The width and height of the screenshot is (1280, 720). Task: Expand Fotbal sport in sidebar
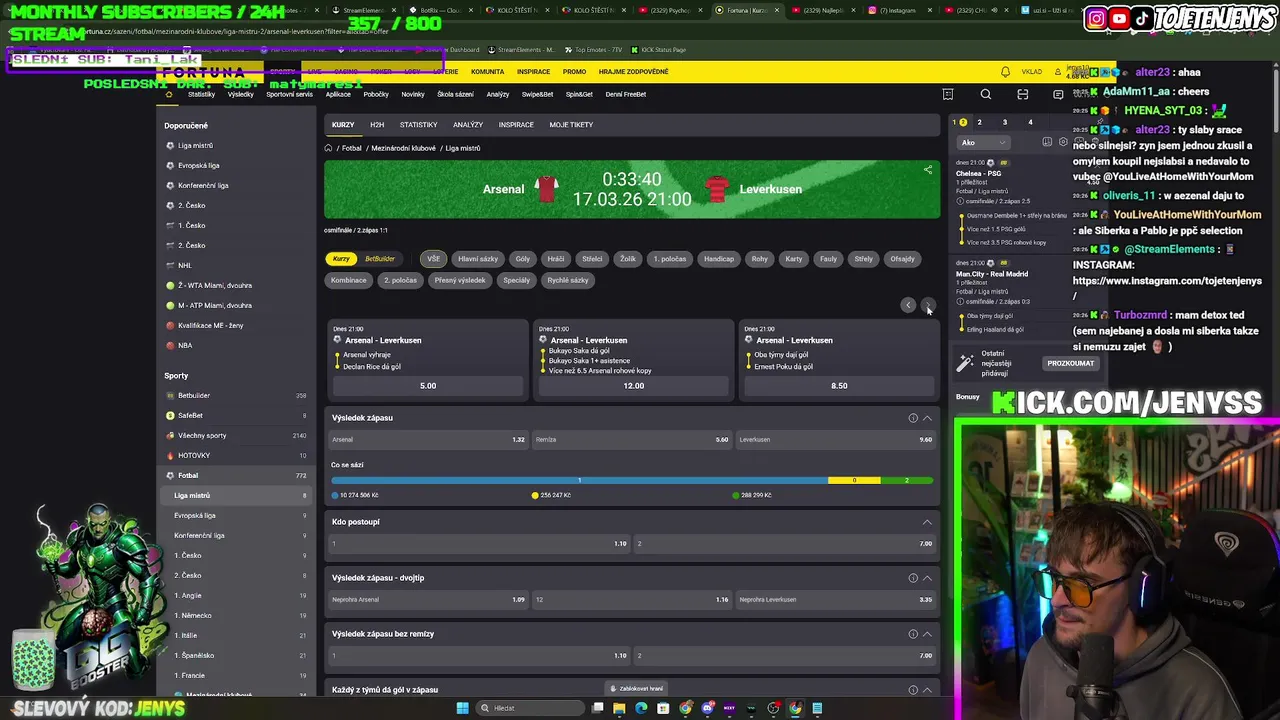click(x=238, y=476)
